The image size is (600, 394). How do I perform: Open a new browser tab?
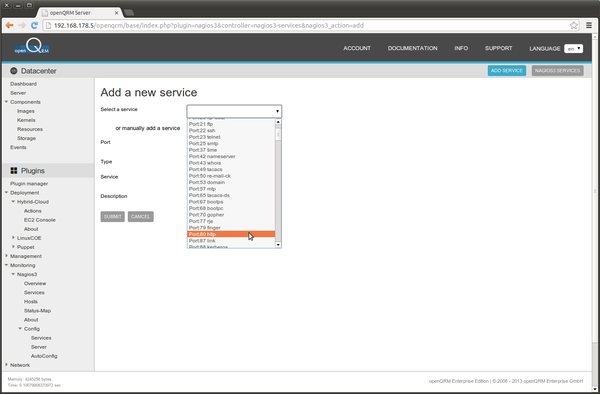tap(129, 13)
